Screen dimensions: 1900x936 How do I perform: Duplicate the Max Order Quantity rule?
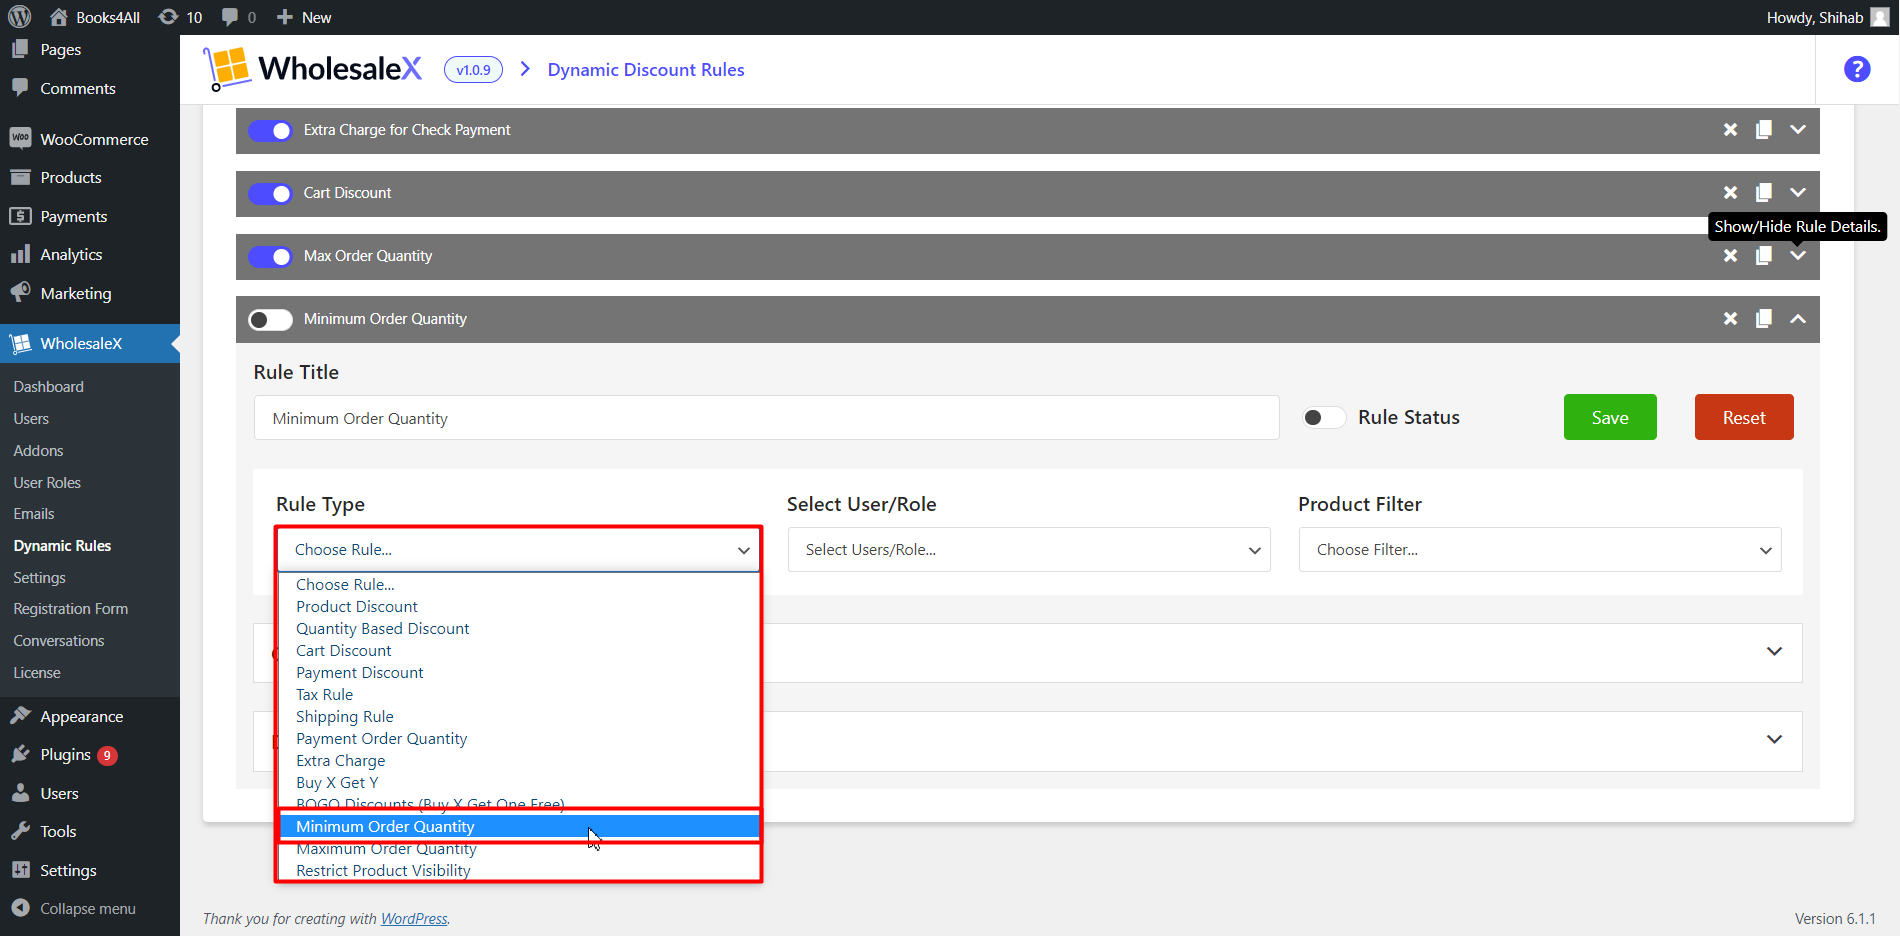(x=1764, y=256)
